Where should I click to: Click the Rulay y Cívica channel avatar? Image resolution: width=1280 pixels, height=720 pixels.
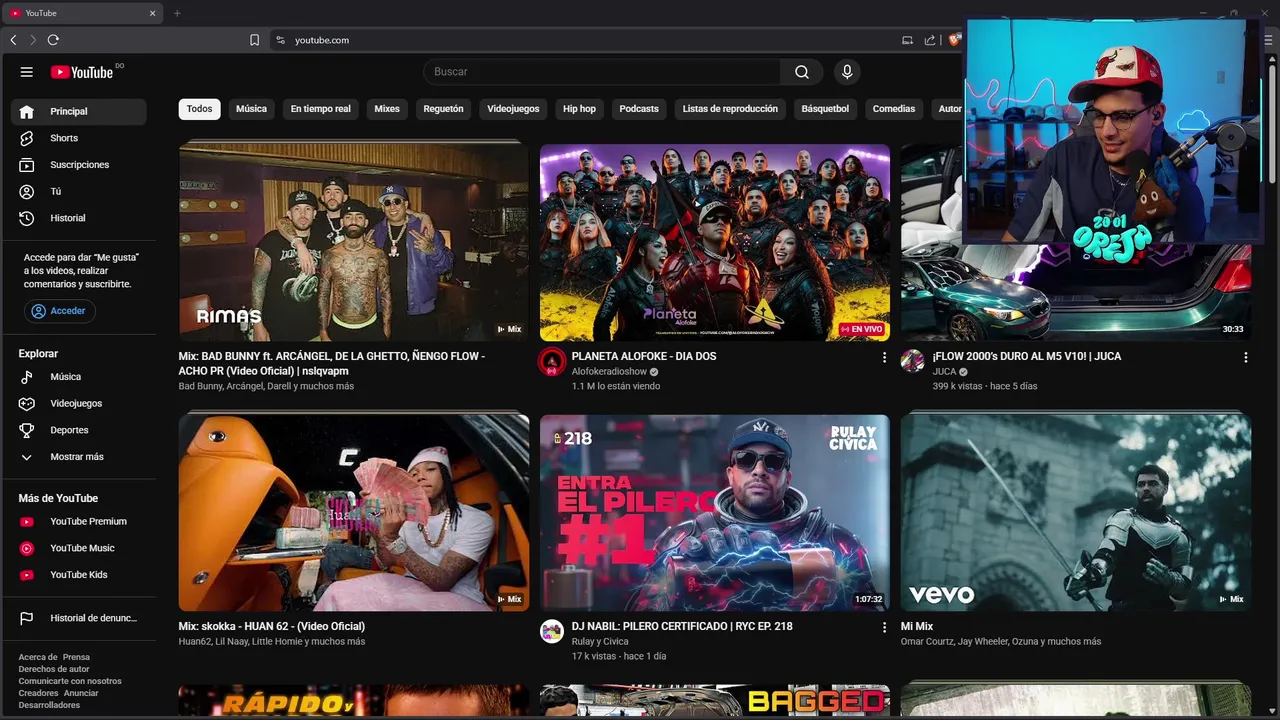click(552, 631)
